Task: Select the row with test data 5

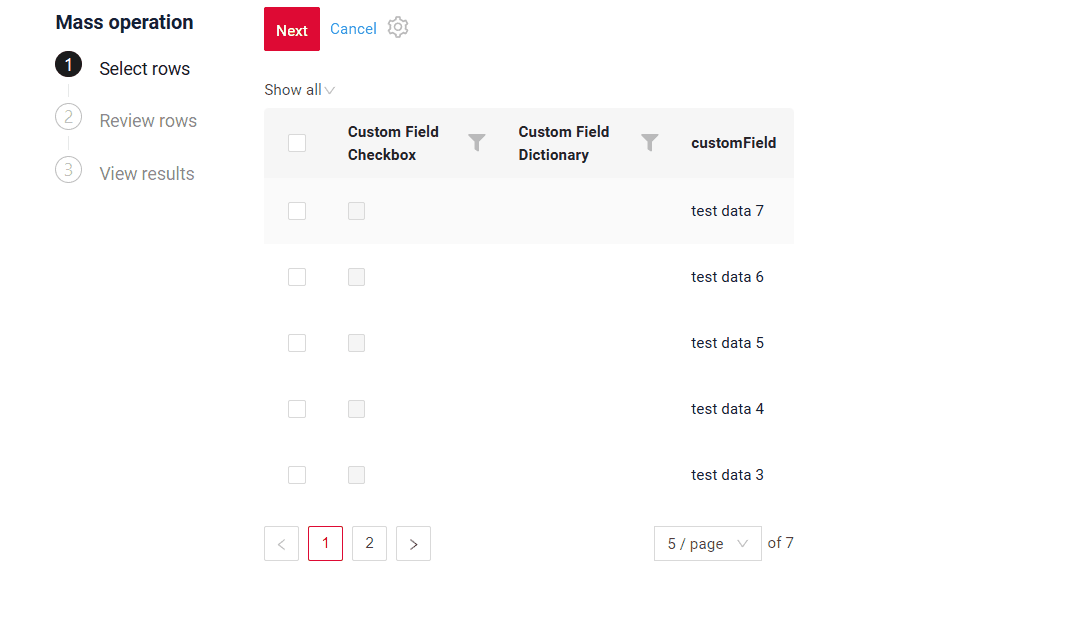Action: [x=297, y=343]
